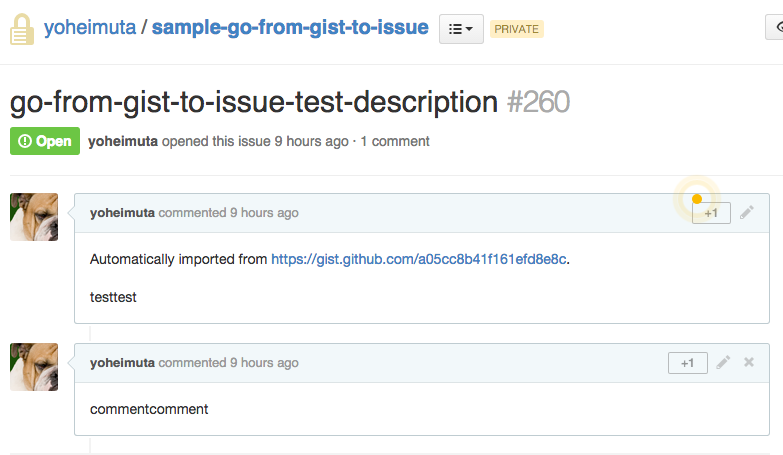Edit the first comment with the pencil icon
Viewport: 783px width, 455px height.
(x=747, y=213)
